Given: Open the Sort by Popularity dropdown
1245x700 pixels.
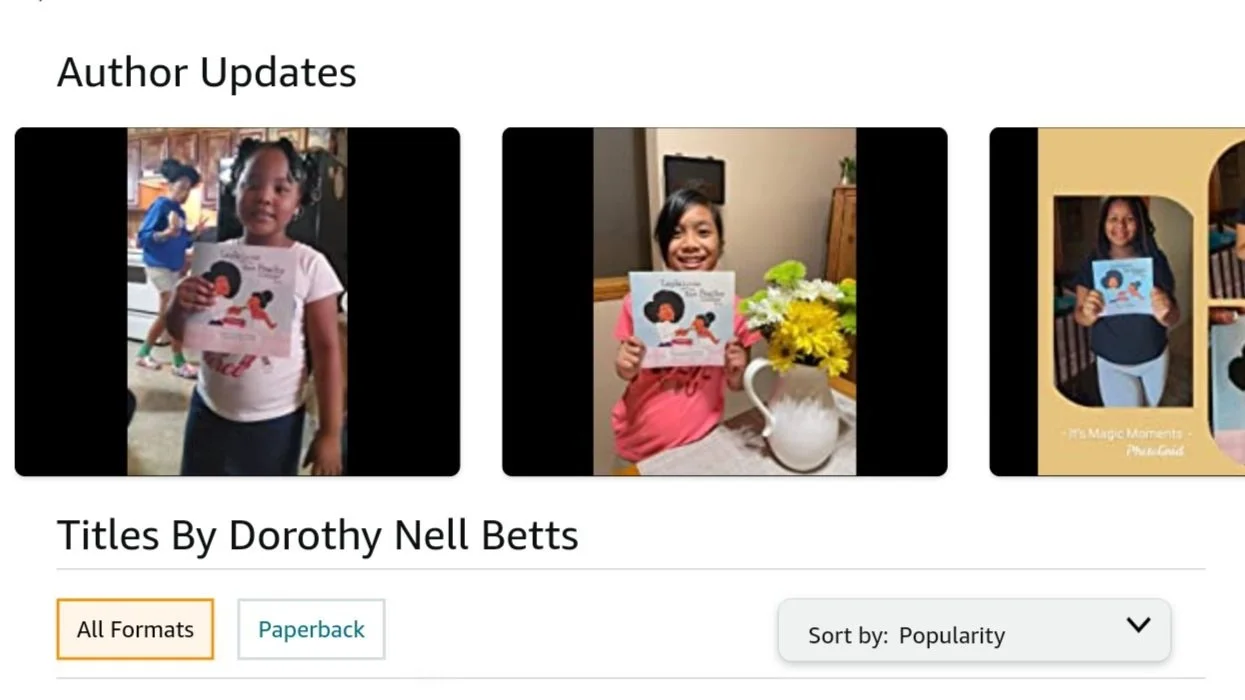Looking at the screenshot, I should point(974,630).
